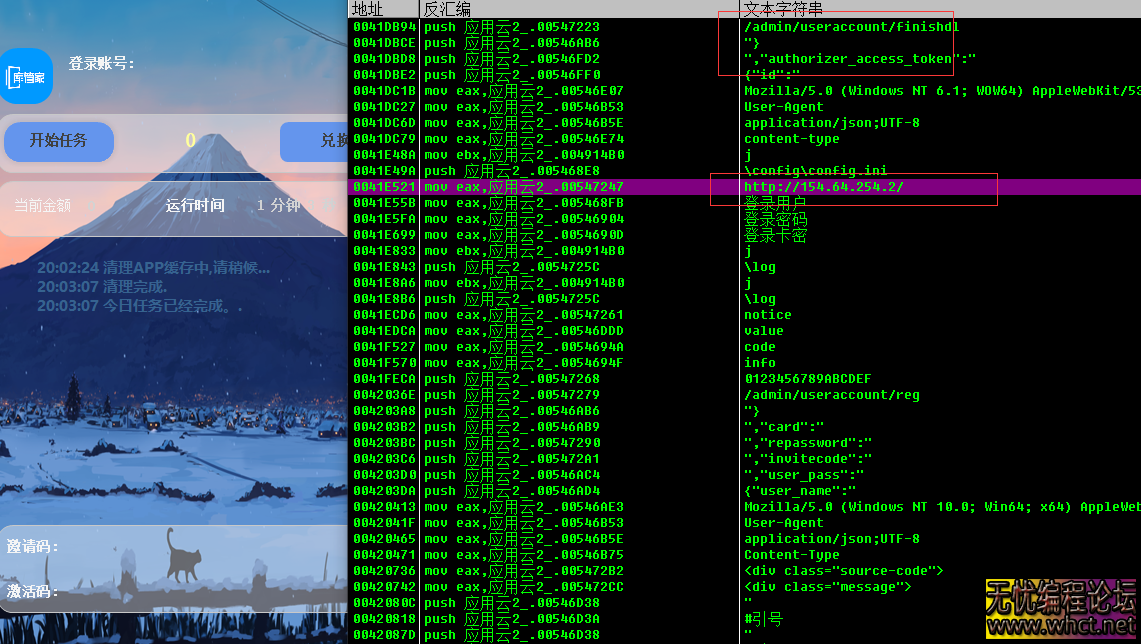The width and height of the screenshot is (1141, 644).
Task: Select the /admin/useraccount/finishdl string entry
Action: [x=850, y=27]
